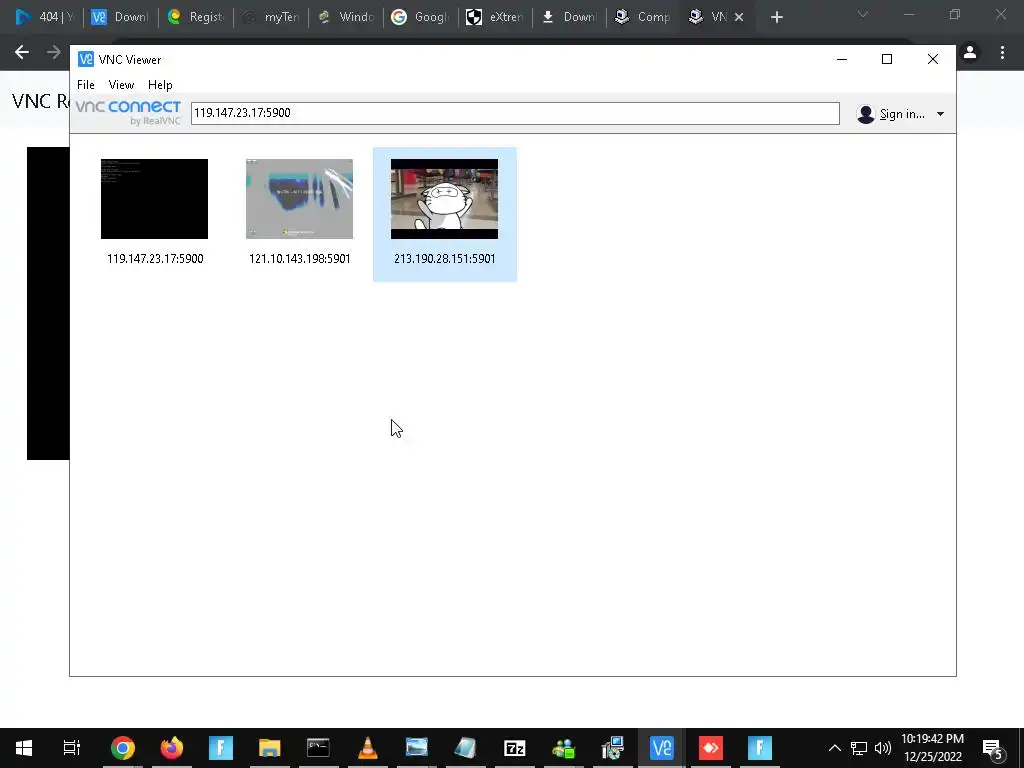1024x768 pixels.
Task: Select the 121.10.143.198:5901 connection thumbnail
Action: tap(299, 199)
